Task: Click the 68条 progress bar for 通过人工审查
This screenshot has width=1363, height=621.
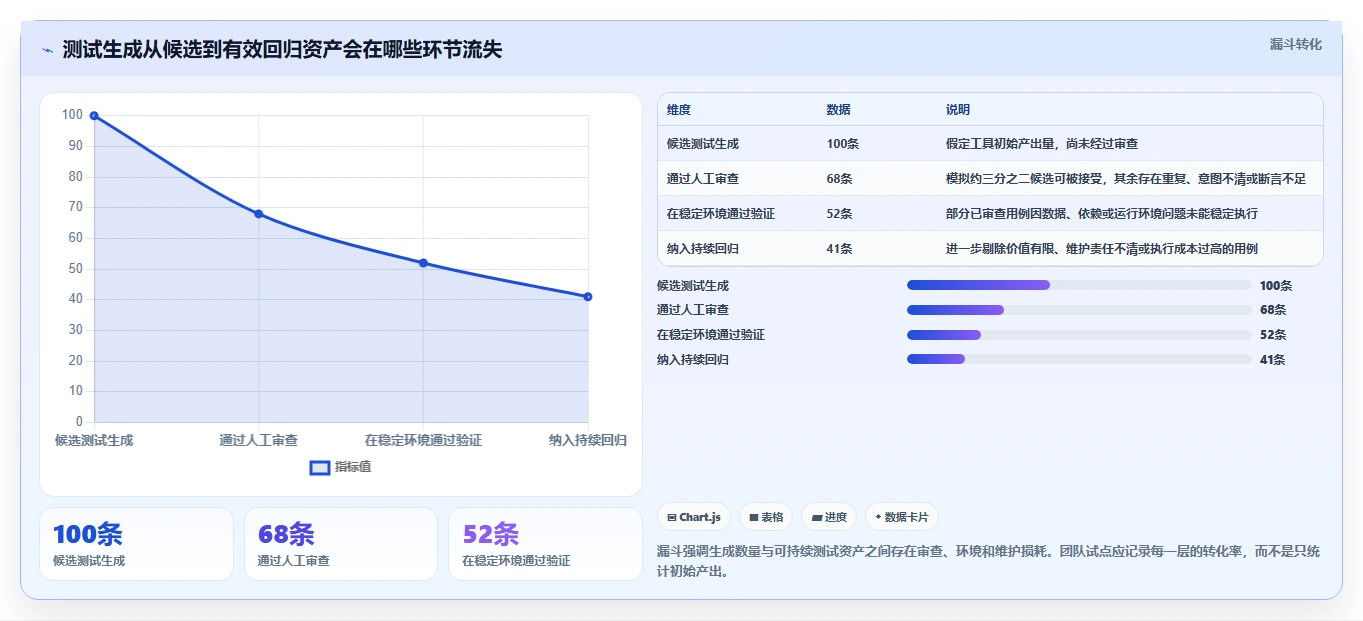Action: click(1079, 310)
